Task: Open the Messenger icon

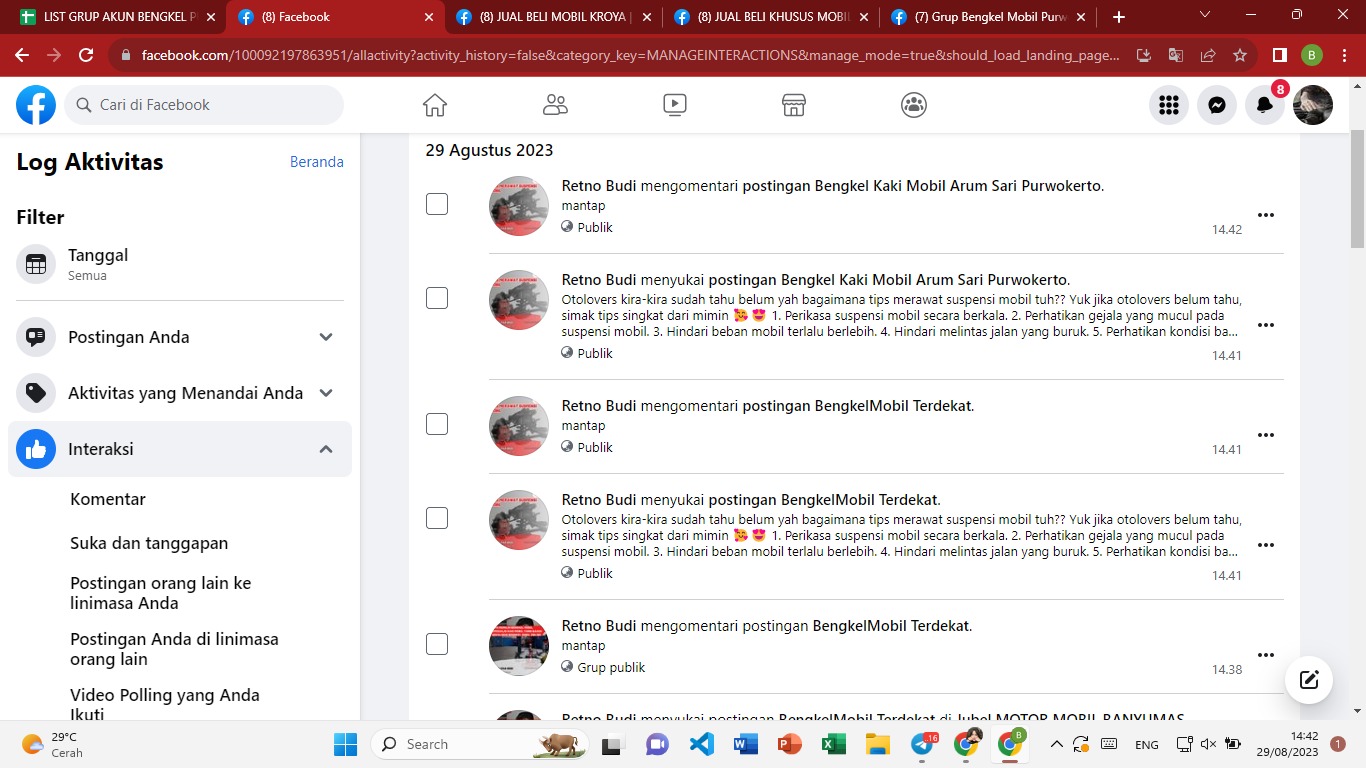Action: (x=1217, y=105)
